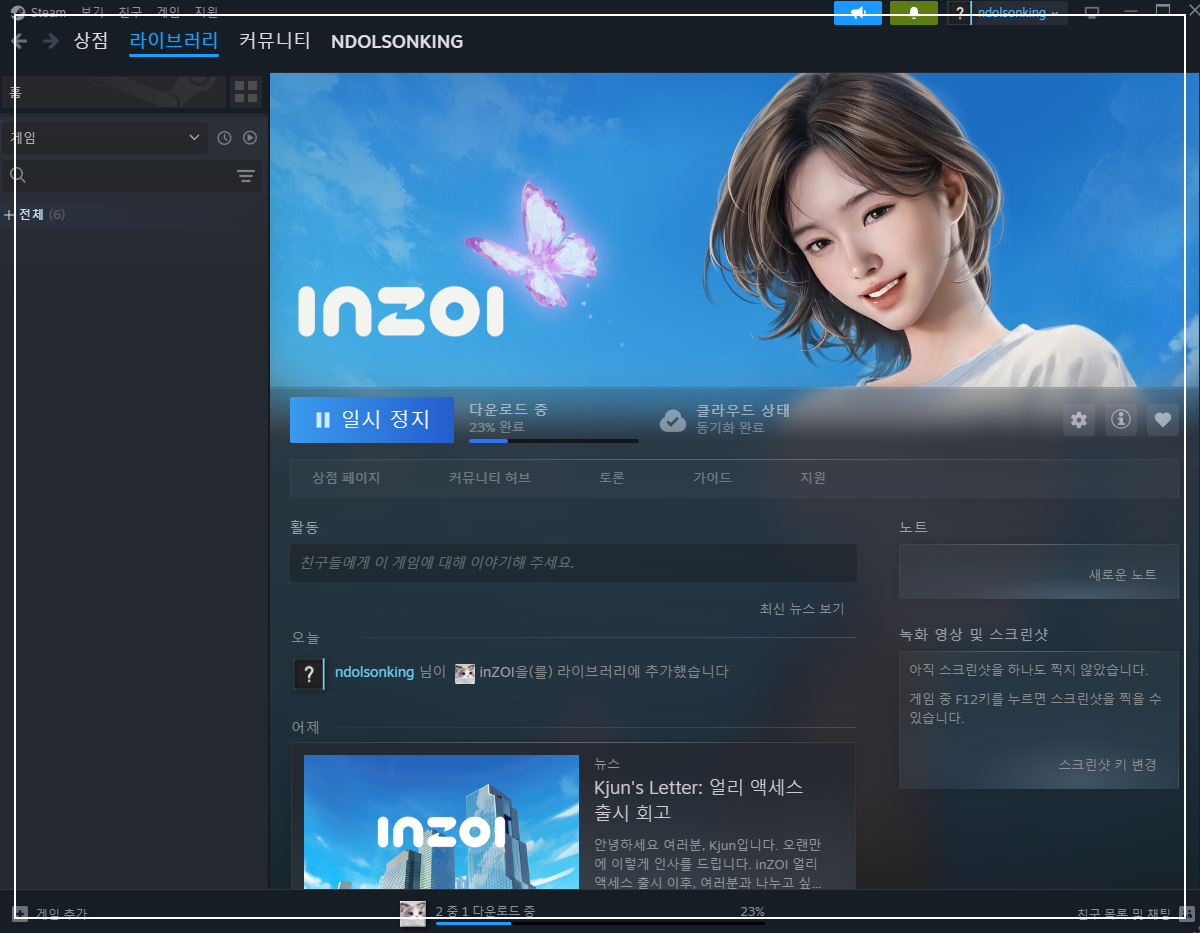The image size is (1200, 933).
Task: Click '녹화 영상 및 스크린샷' heading
Action: pyautogui.click(x=973, y=634)
